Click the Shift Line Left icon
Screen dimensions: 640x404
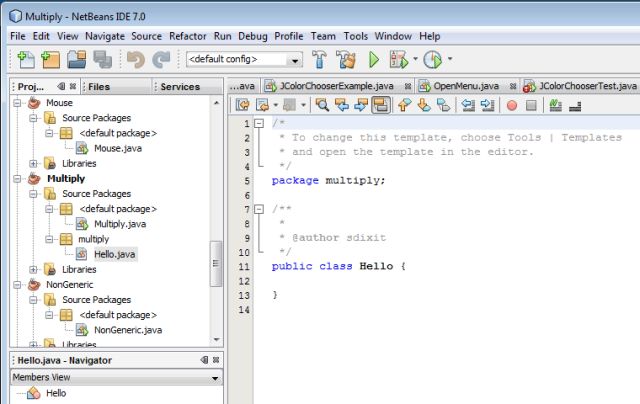tap(468, 105)
